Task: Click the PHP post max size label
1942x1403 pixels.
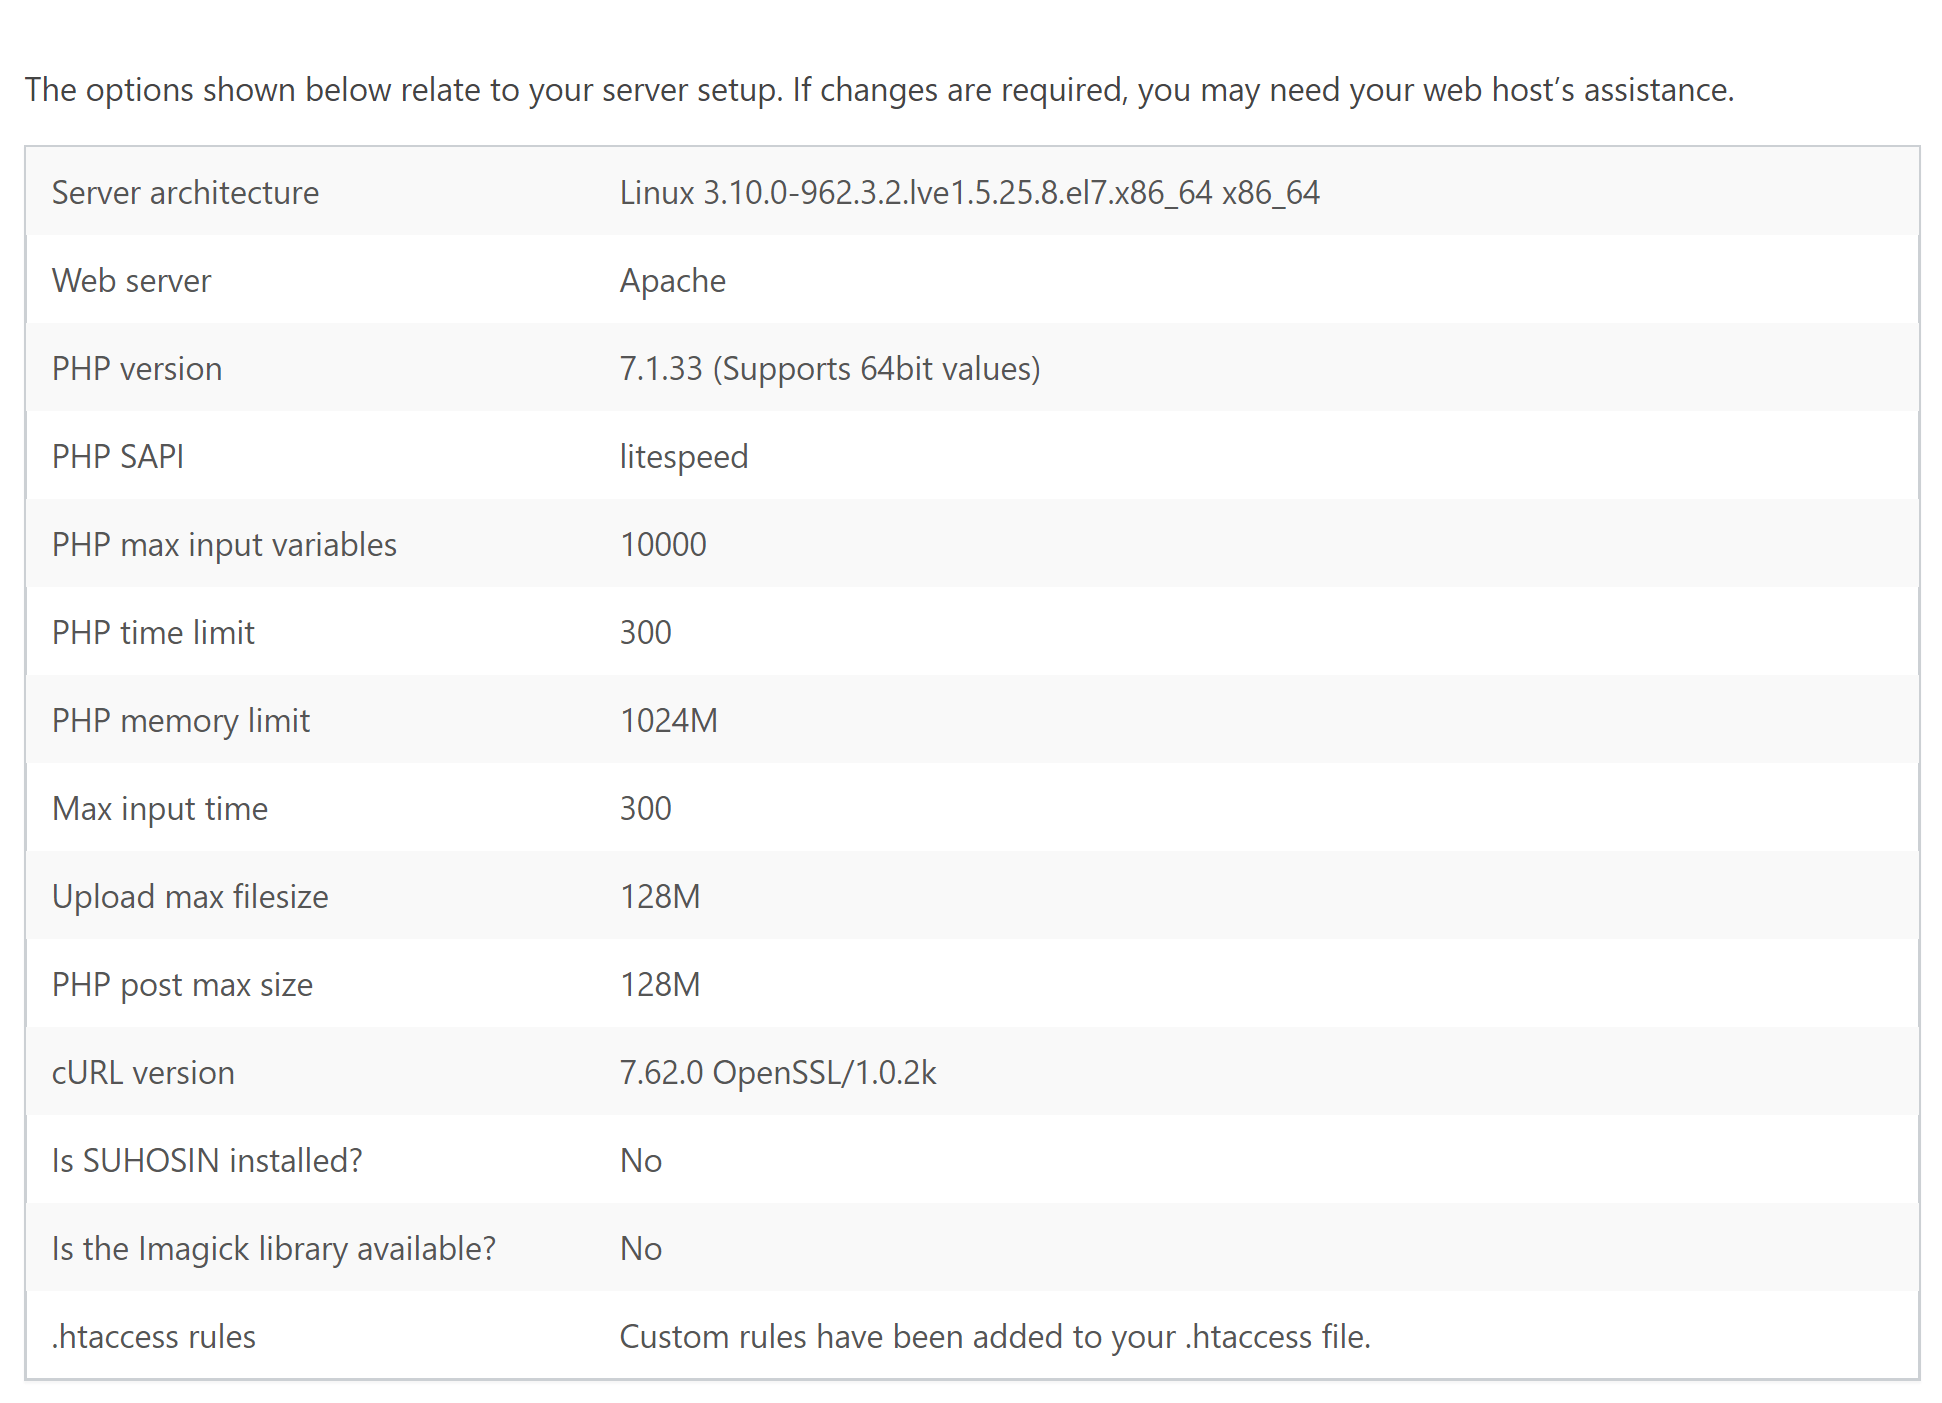Action: (182, 984)
